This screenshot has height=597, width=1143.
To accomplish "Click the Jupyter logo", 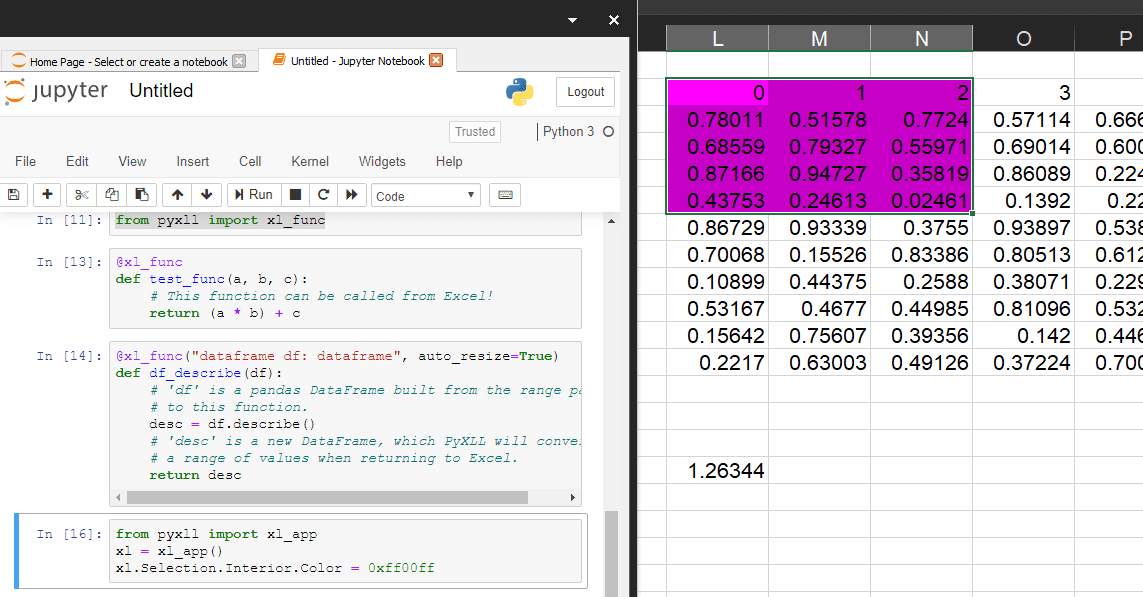I will click(62, 90).
